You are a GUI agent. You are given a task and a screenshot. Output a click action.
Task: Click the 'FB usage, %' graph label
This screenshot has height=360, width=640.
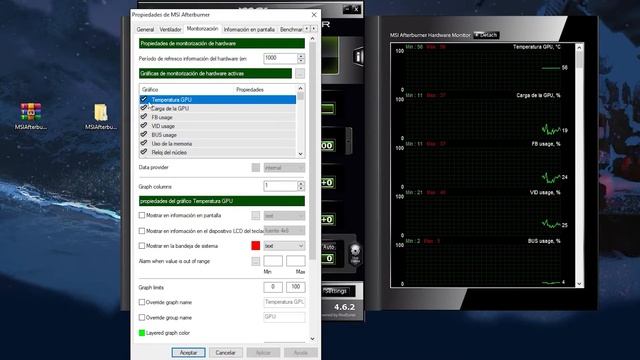[546, 144]
